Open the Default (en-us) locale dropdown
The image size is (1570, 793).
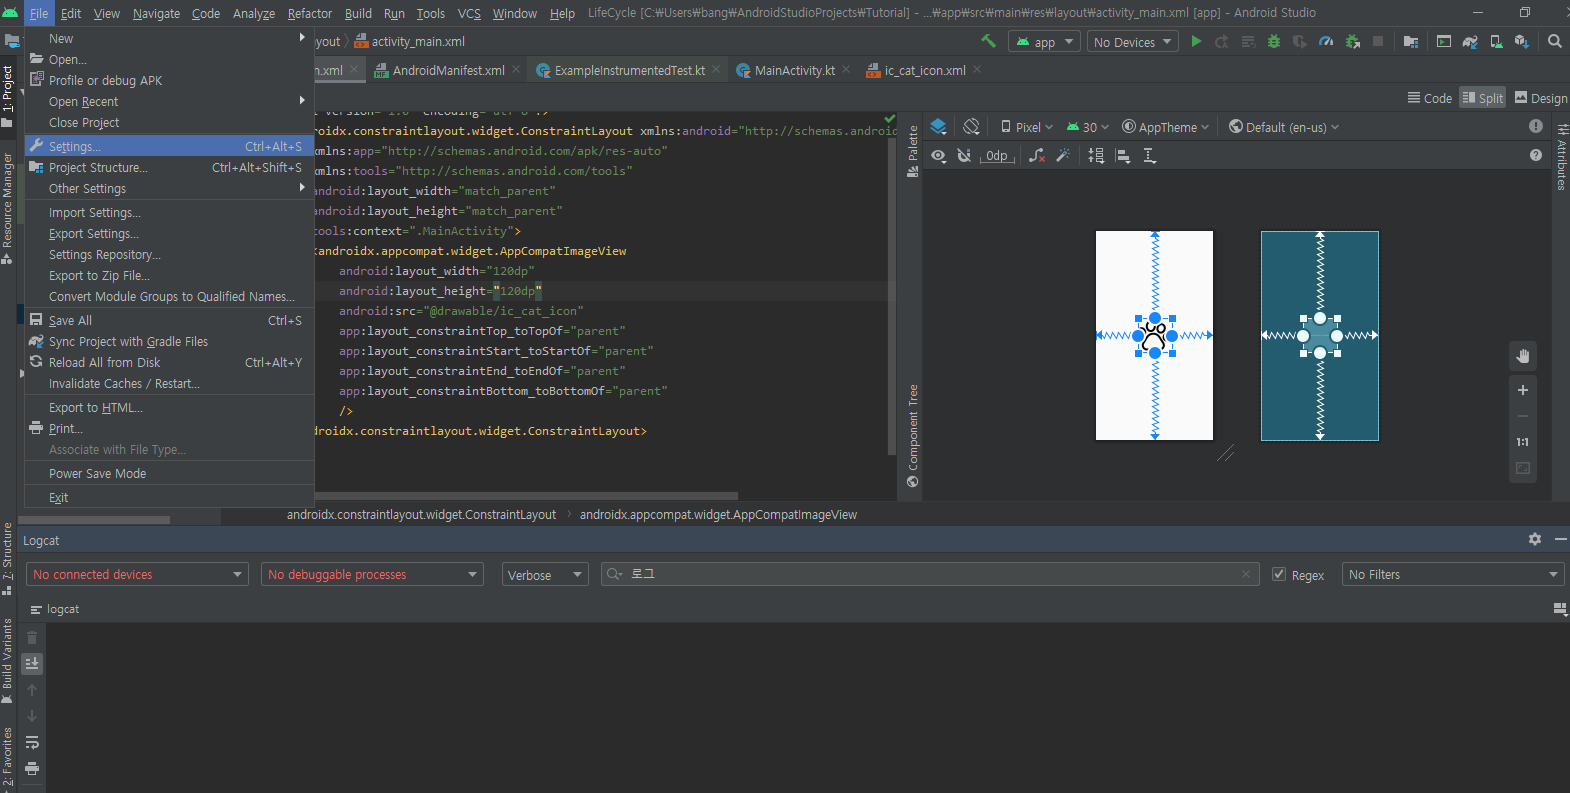click(x=1284, y=127)
